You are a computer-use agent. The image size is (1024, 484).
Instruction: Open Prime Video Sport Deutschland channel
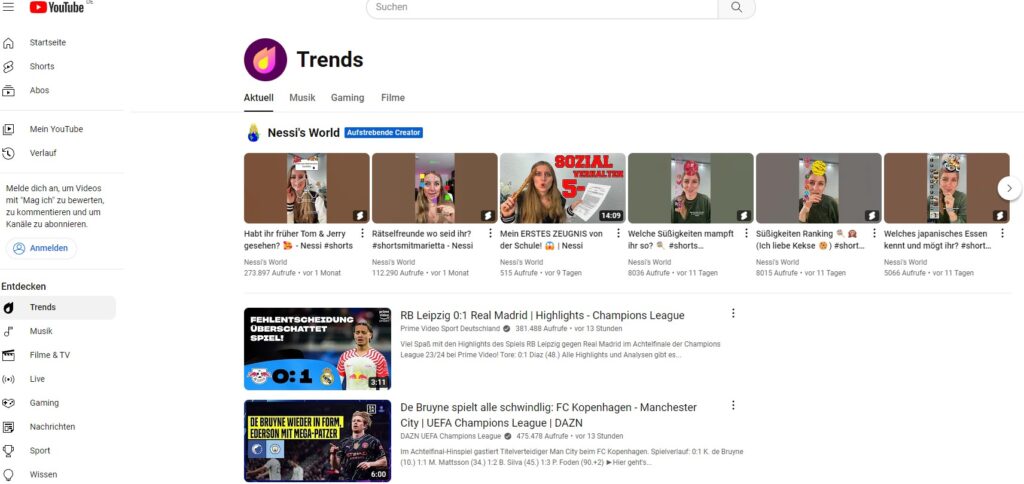pos(450,329)
